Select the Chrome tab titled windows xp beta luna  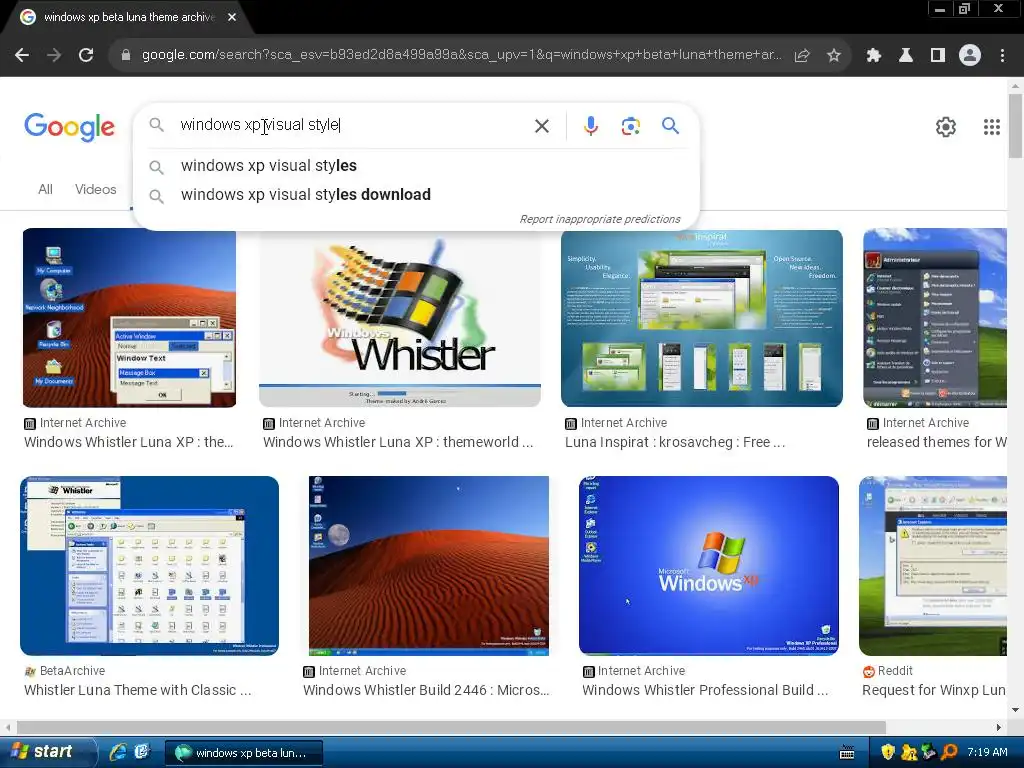pos(129,17)
